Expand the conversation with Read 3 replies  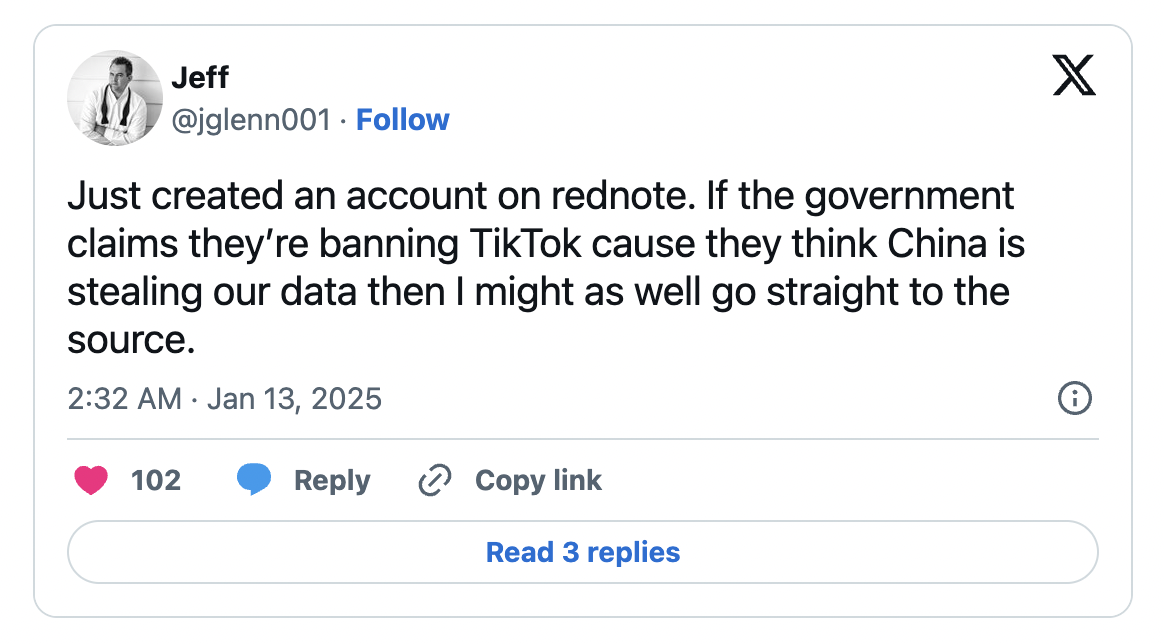click(581, 551)
